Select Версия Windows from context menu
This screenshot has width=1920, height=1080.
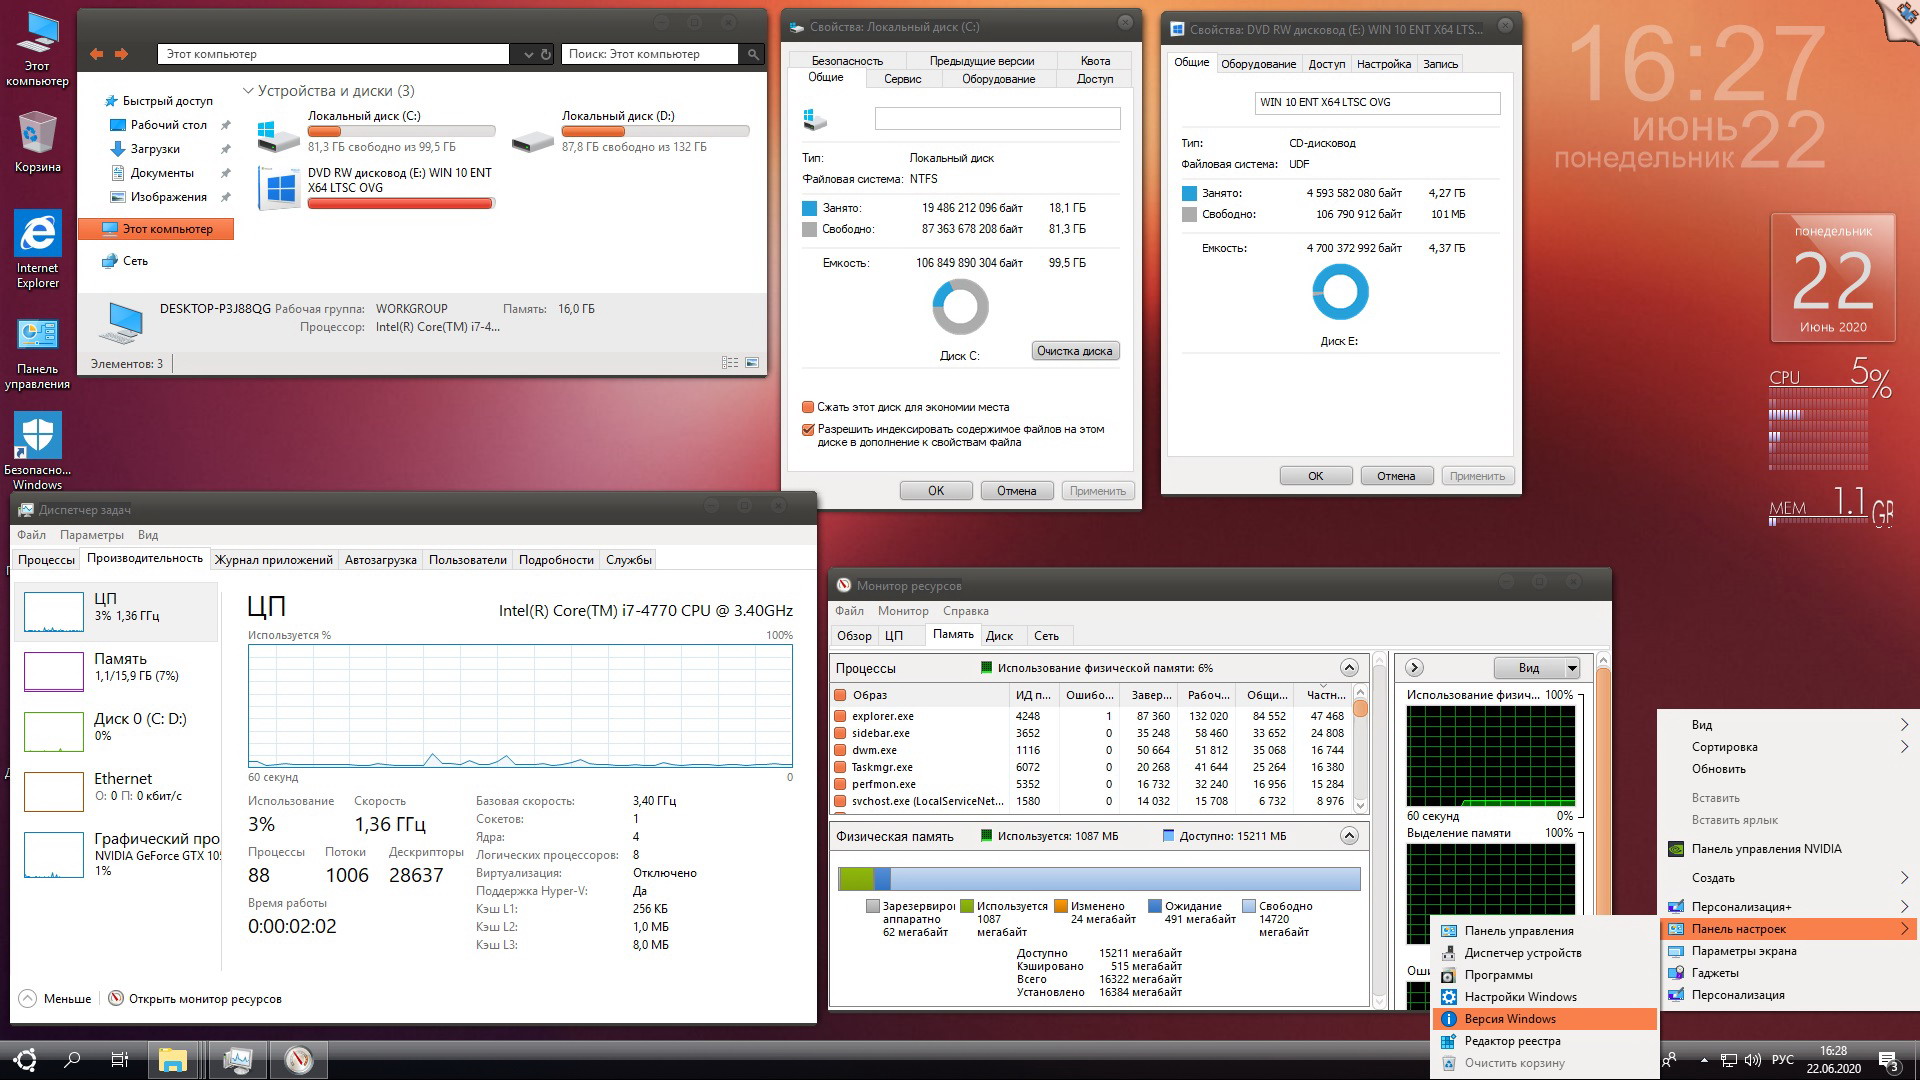coord(1511,1018)
